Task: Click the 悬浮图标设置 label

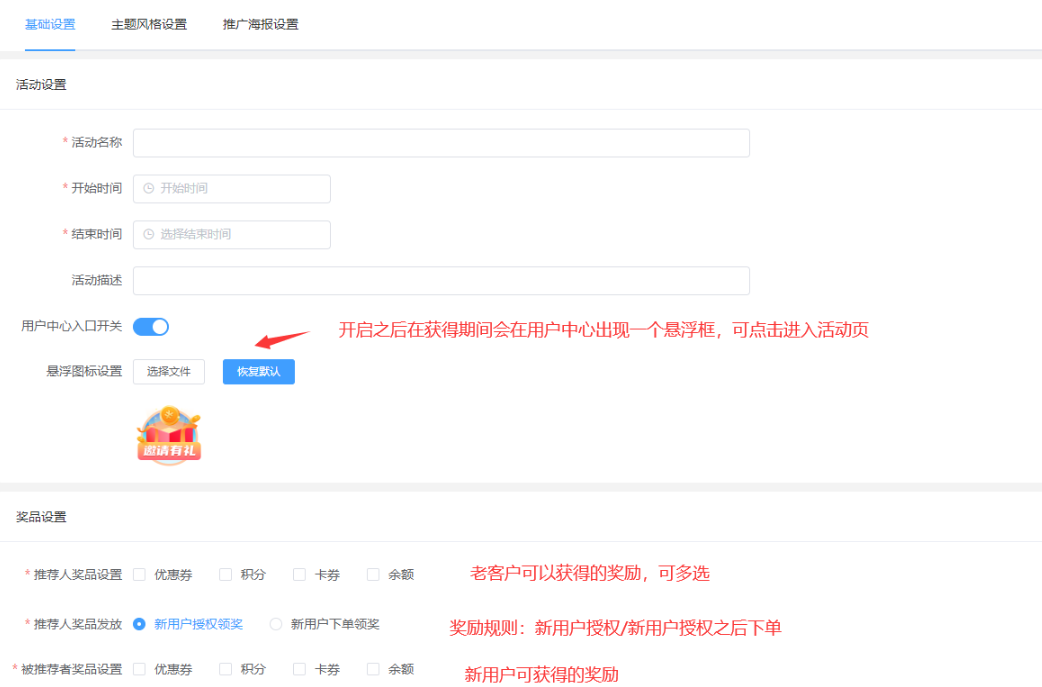Action: [84, 371]
